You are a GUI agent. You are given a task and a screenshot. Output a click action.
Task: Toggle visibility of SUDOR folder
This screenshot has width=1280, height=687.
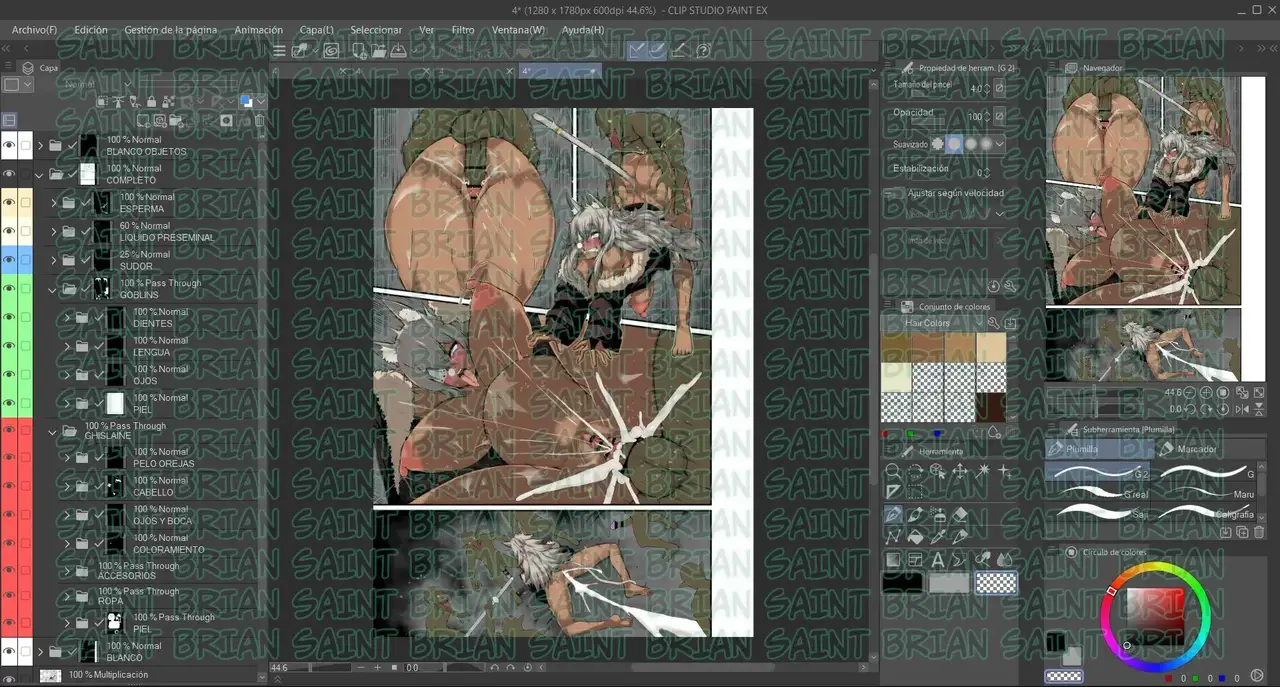9,260
